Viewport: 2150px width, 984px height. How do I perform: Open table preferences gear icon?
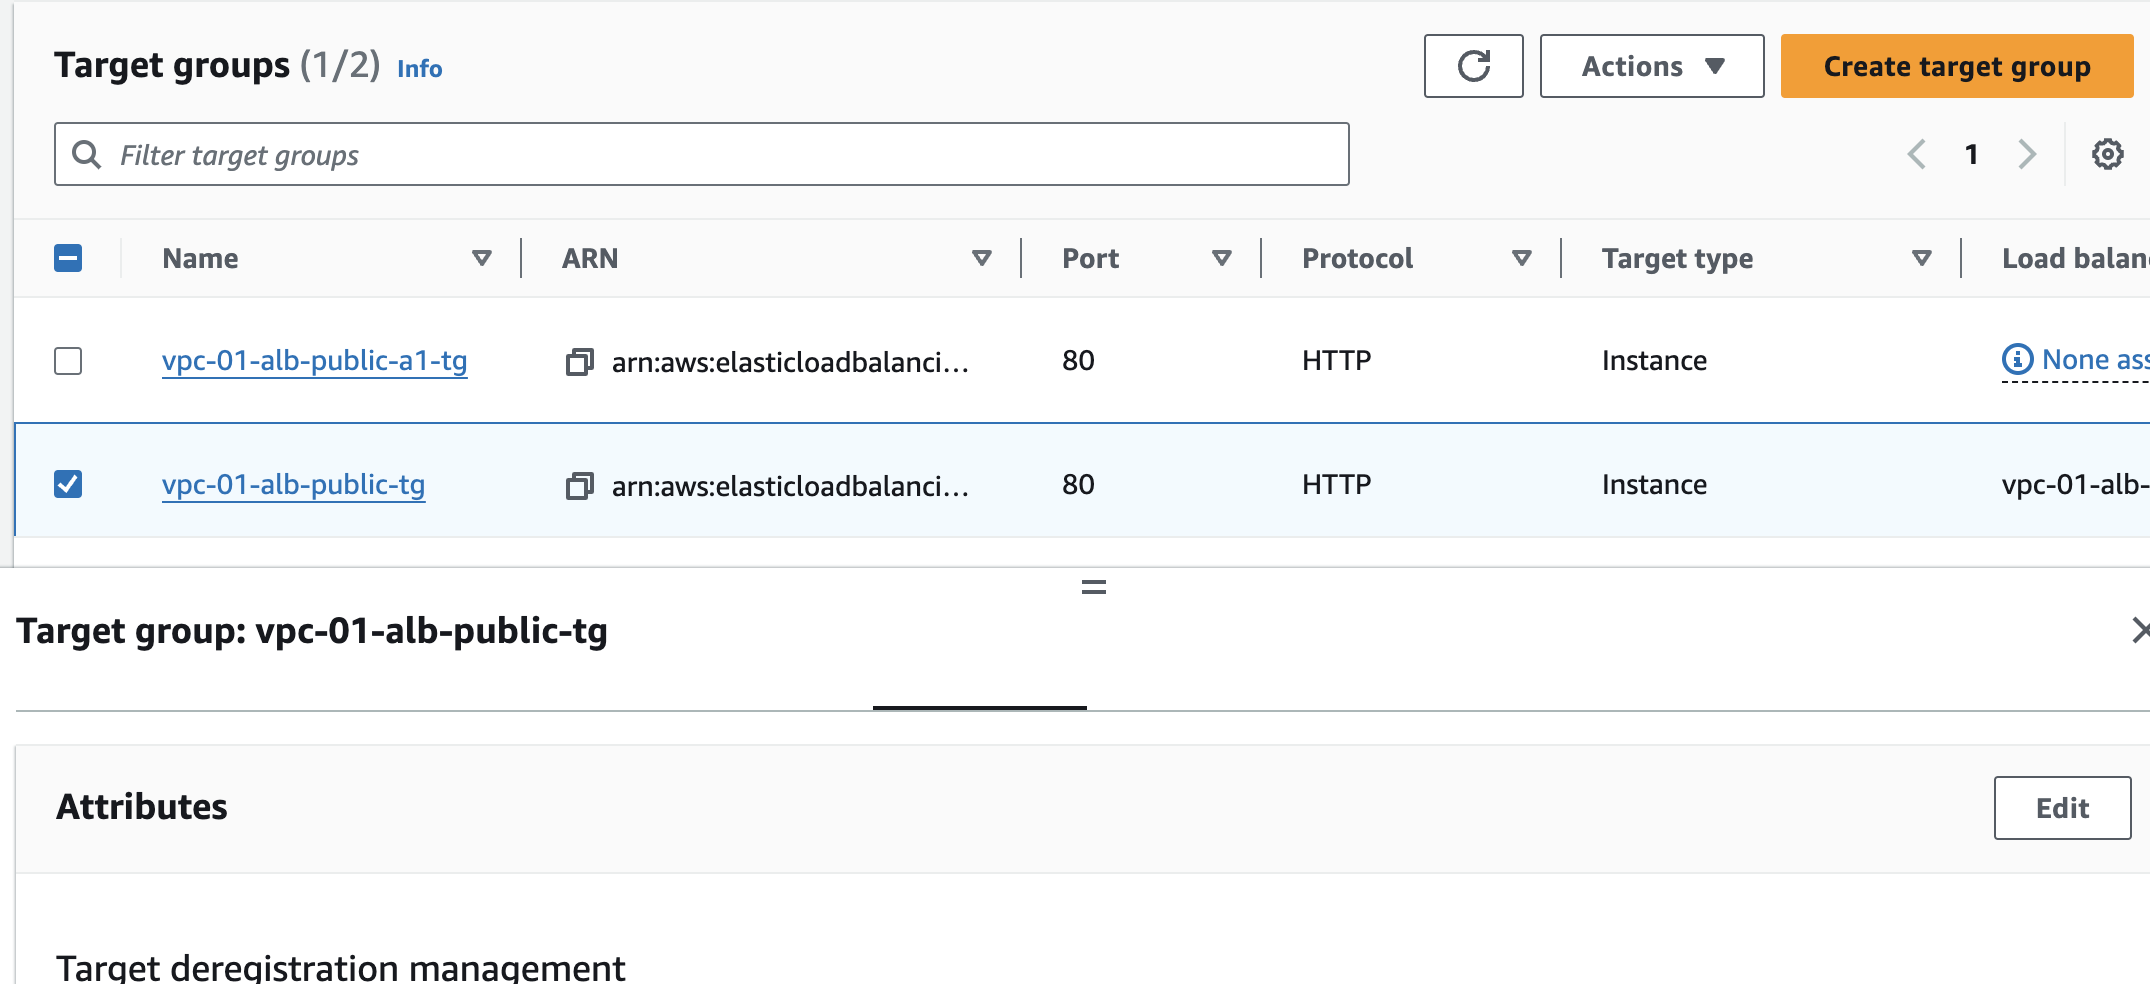(x=2107, y=154)
